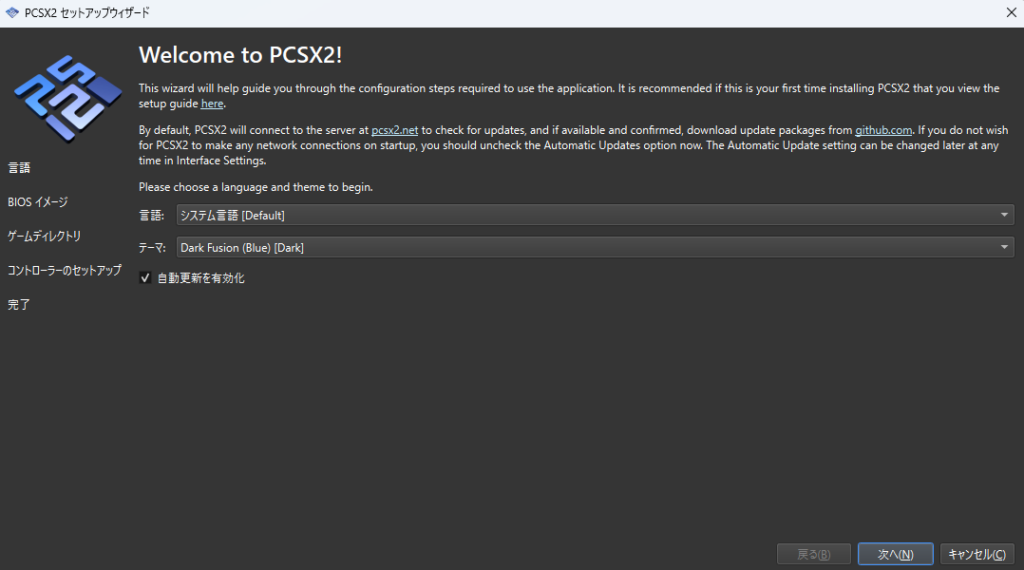Screen dimensions: 1024x570
Task: Open the setup guide "here" link
Action: point(212,104)
